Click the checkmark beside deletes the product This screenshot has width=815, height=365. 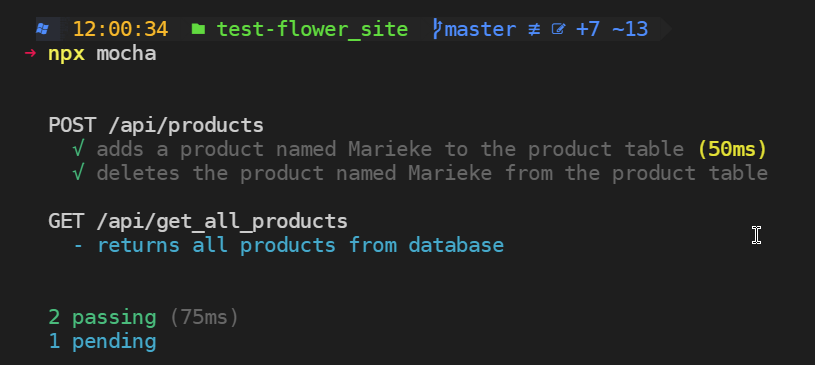coord(78,174)
